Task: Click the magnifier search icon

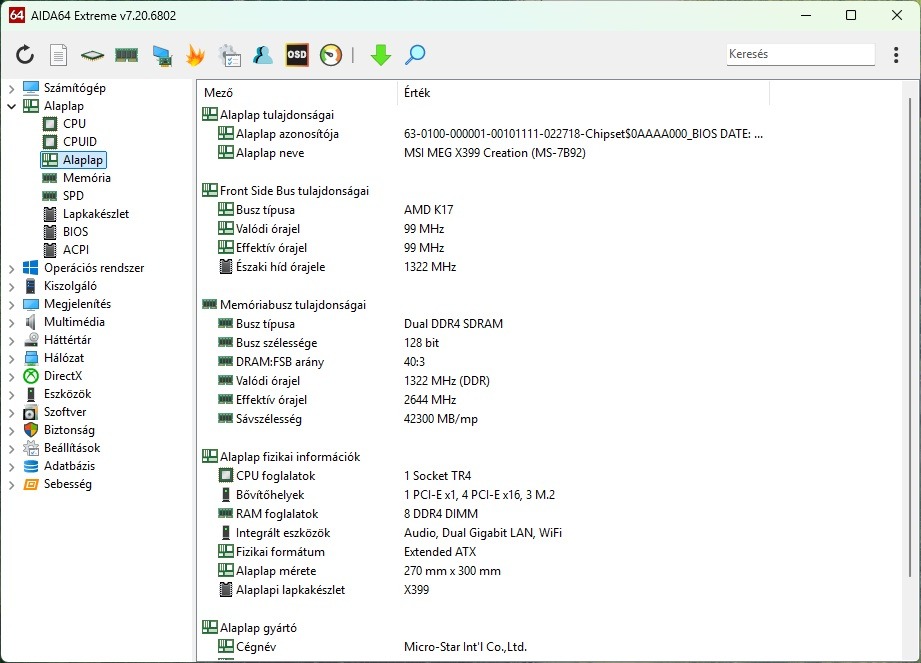Action: point(415,55)
